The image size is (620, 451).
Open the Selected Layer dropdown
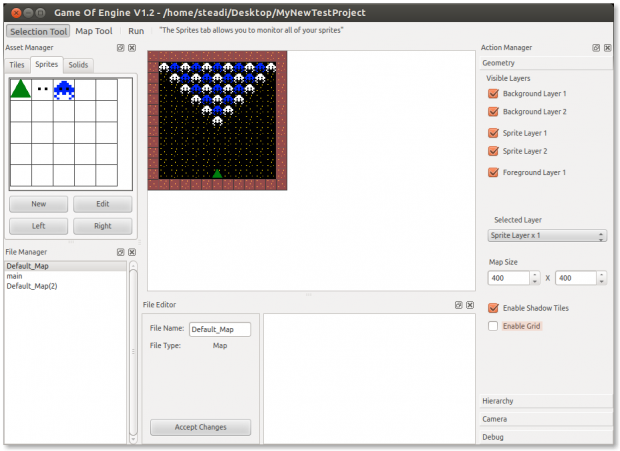(x=547, y=236)
